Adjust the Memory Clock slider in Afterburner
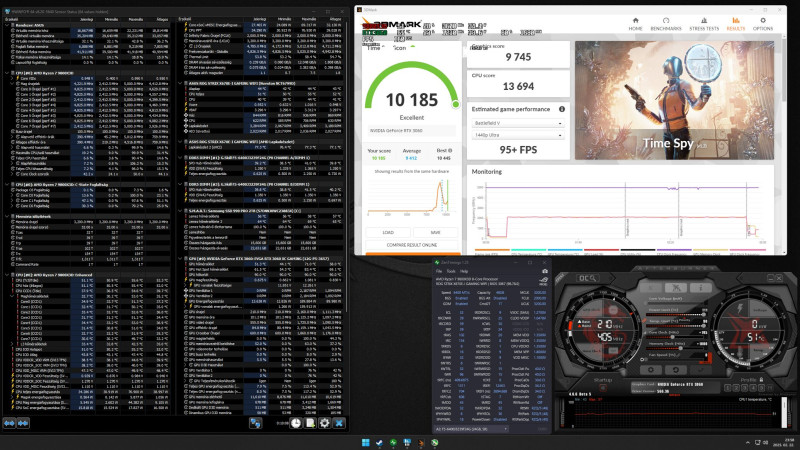 676,348
